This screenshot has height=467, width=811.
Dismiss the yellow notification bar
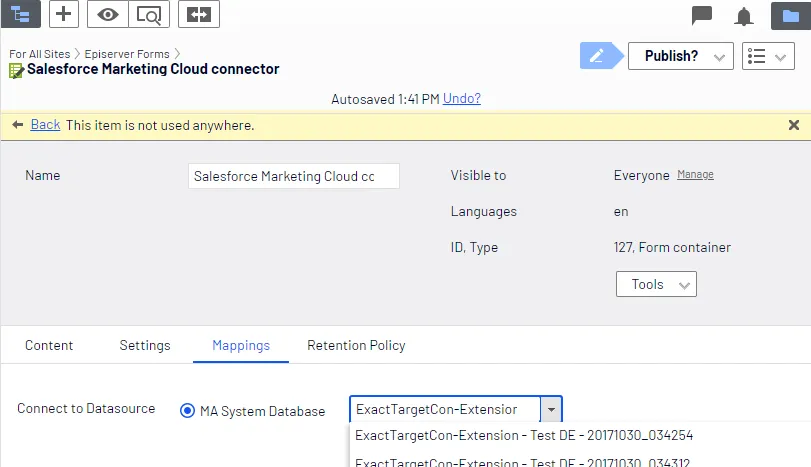point(793,125)
